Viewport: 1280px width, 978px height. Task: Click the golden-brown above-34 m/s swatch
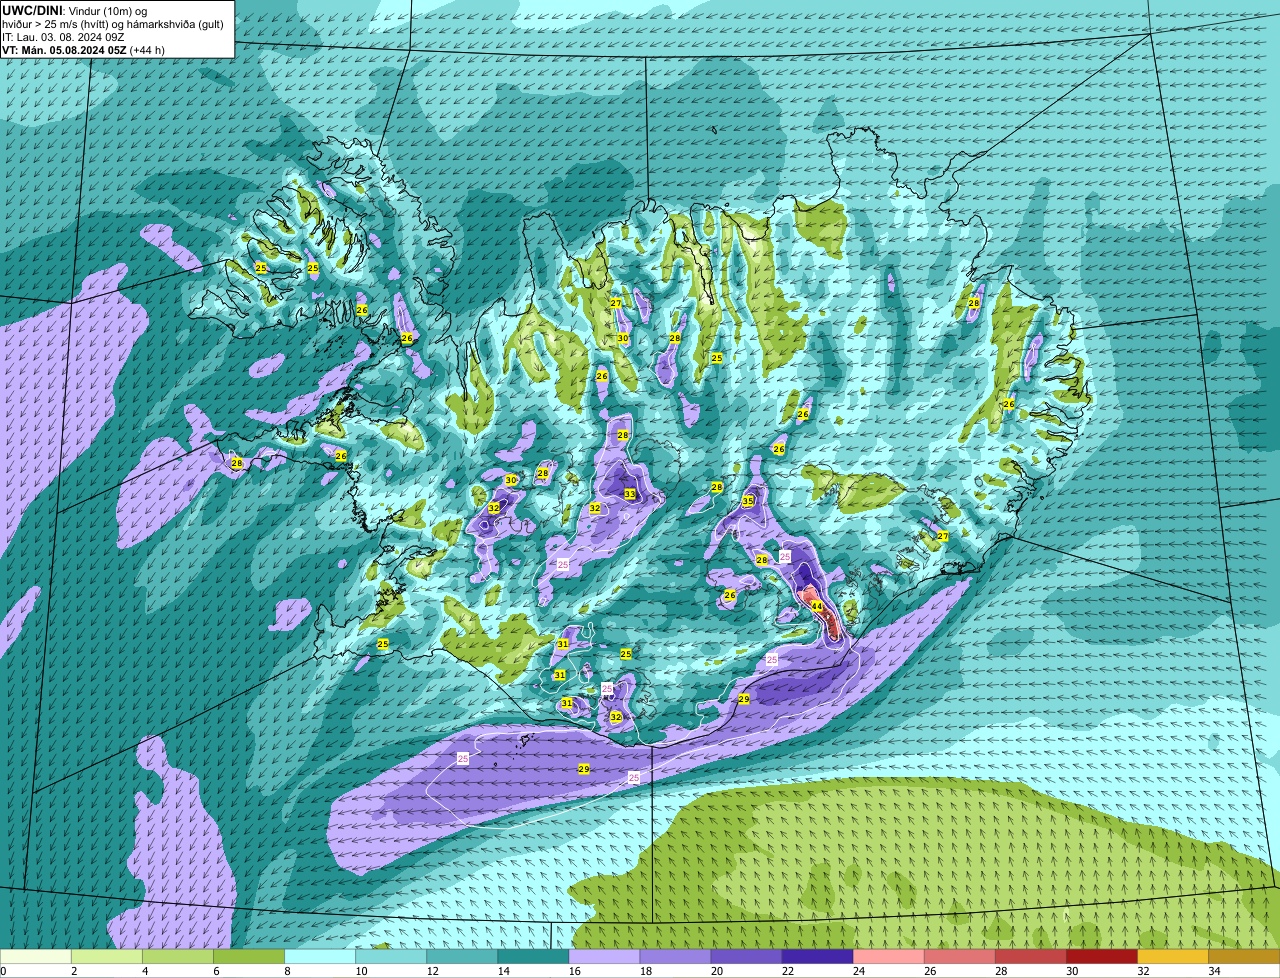1244,957
